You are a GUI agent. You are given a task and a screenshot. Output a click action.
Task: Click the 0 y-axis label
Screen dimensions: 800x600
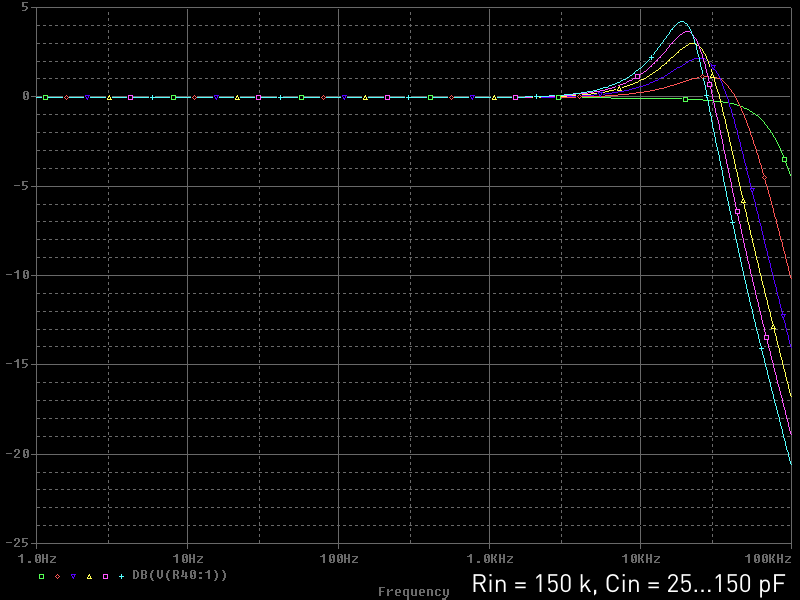pos(26,96)
